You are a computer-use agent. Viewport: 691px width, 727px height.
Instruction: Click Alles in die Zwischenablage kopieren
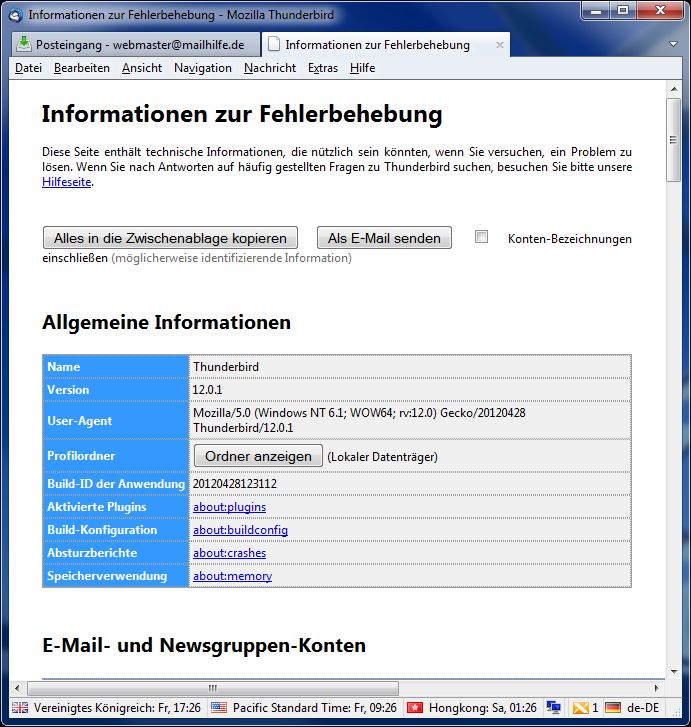170,238
